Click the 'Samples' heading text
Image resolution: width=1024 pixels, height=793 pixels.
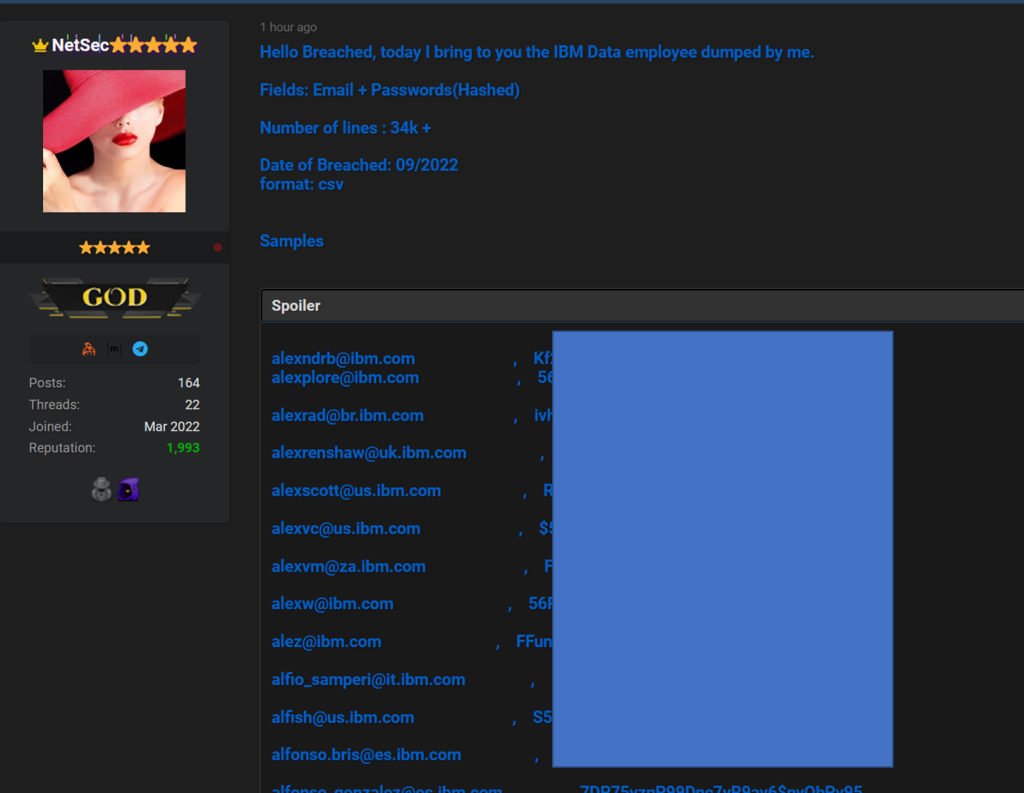[x=292, y=241]
